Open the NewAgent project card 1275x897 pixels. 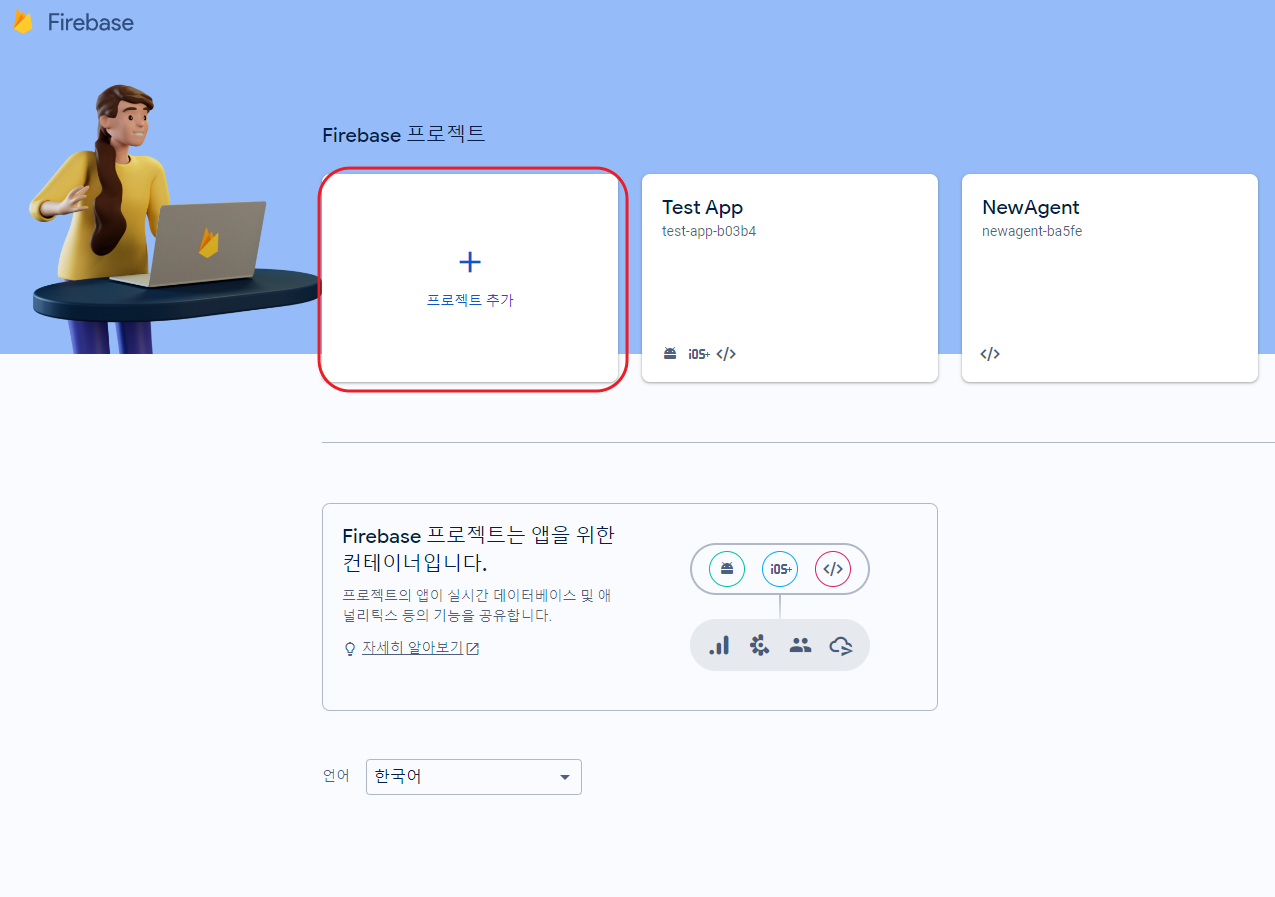(1110, 278)
